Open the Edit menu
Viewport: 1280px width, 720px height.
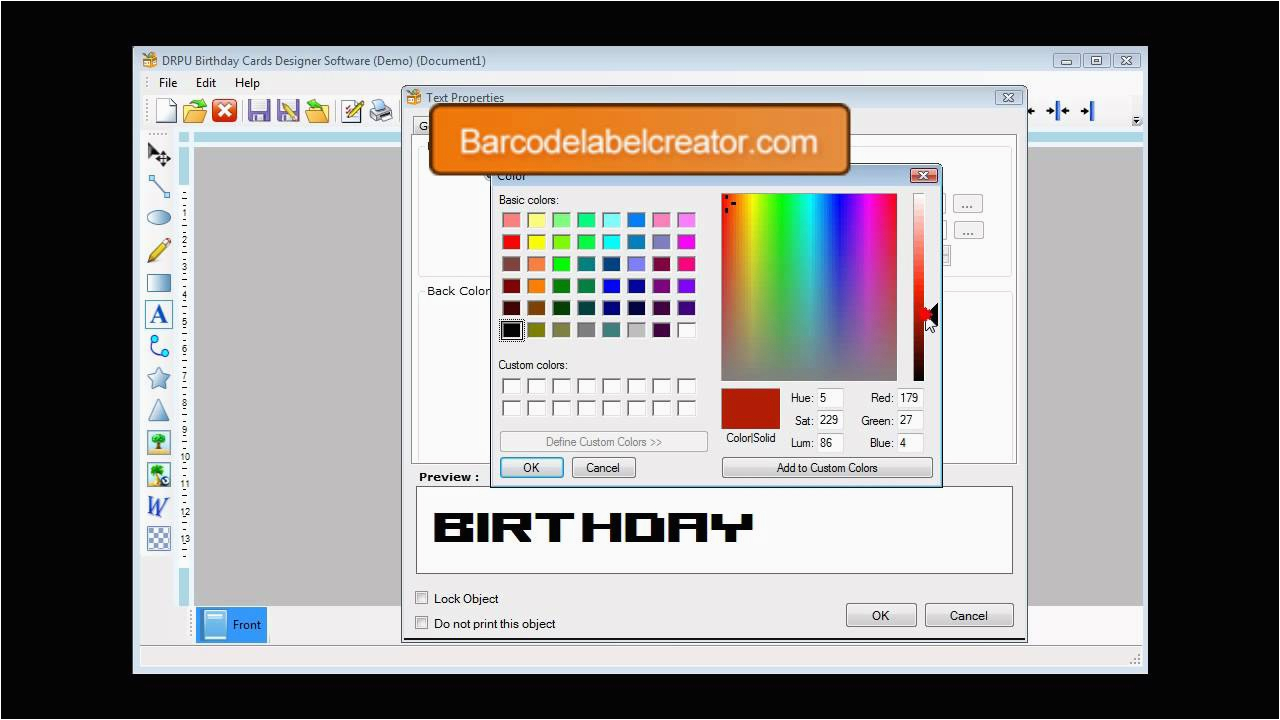(x=205, y=83)
